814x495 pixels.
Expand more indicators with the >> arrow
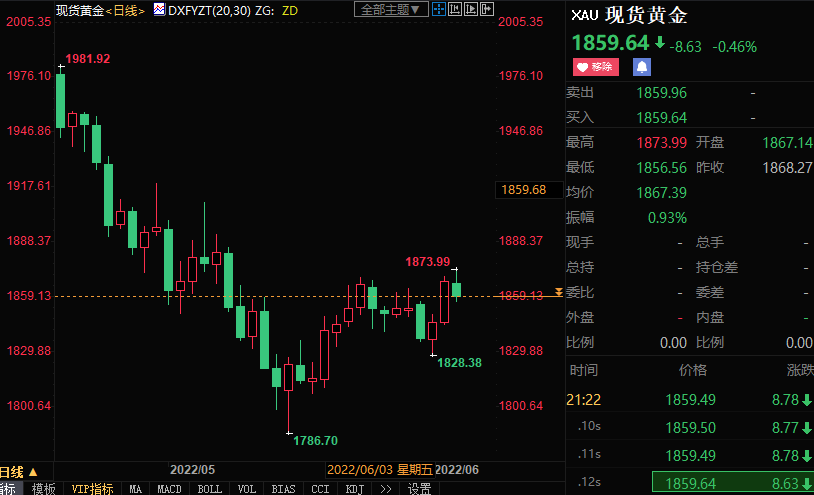tap(386, 489)
